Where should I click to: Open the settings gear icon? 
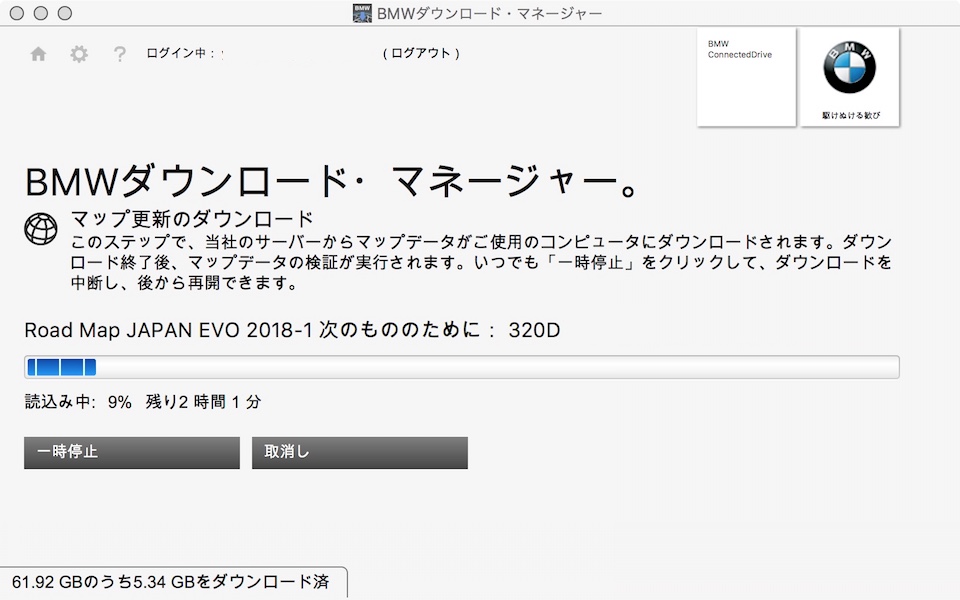click(x=79, y=54)
